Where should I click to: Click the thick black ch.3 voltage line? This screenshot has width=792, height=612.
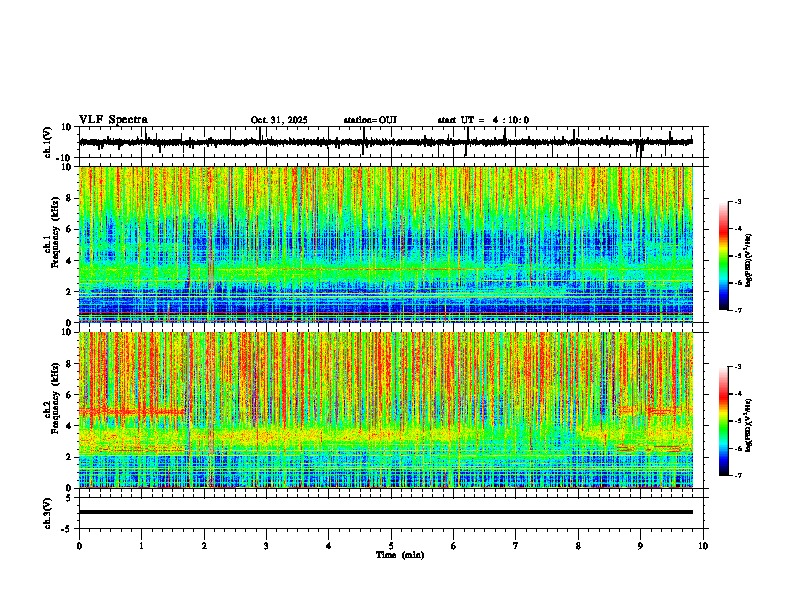(x=386, y=512)
